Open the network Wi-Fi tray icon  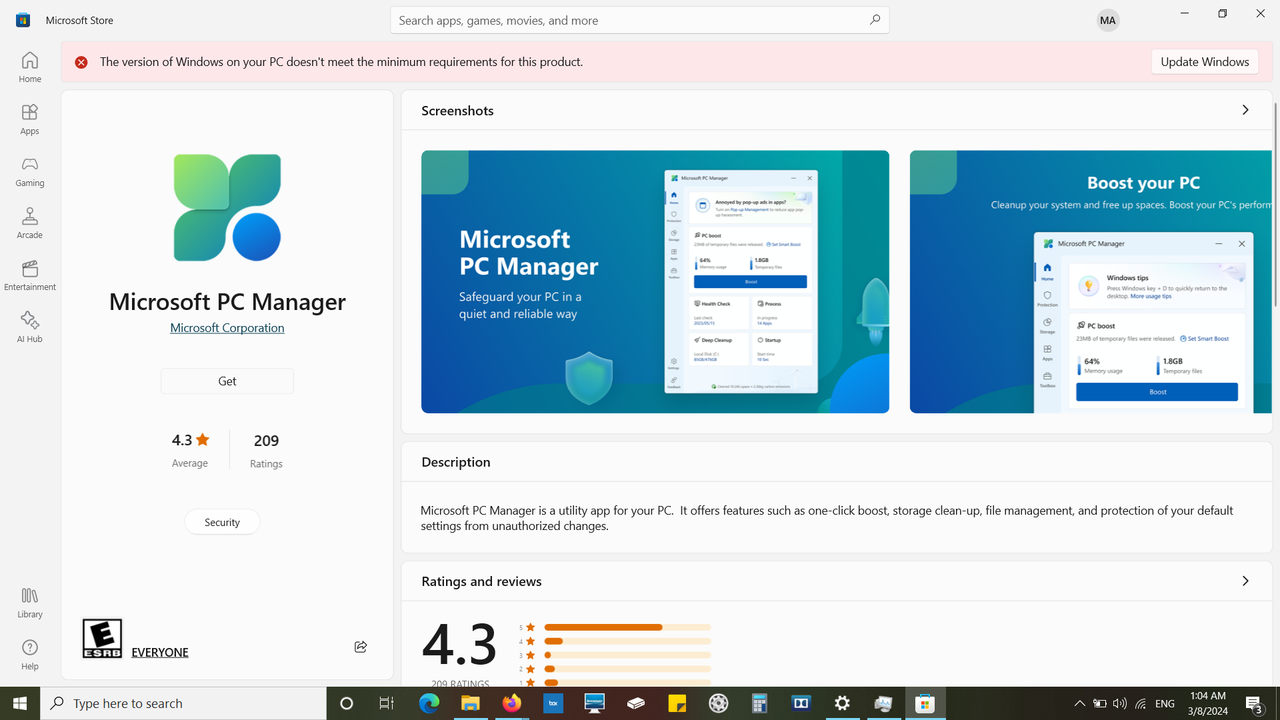pyautogui.click(x=1140, y=704)
